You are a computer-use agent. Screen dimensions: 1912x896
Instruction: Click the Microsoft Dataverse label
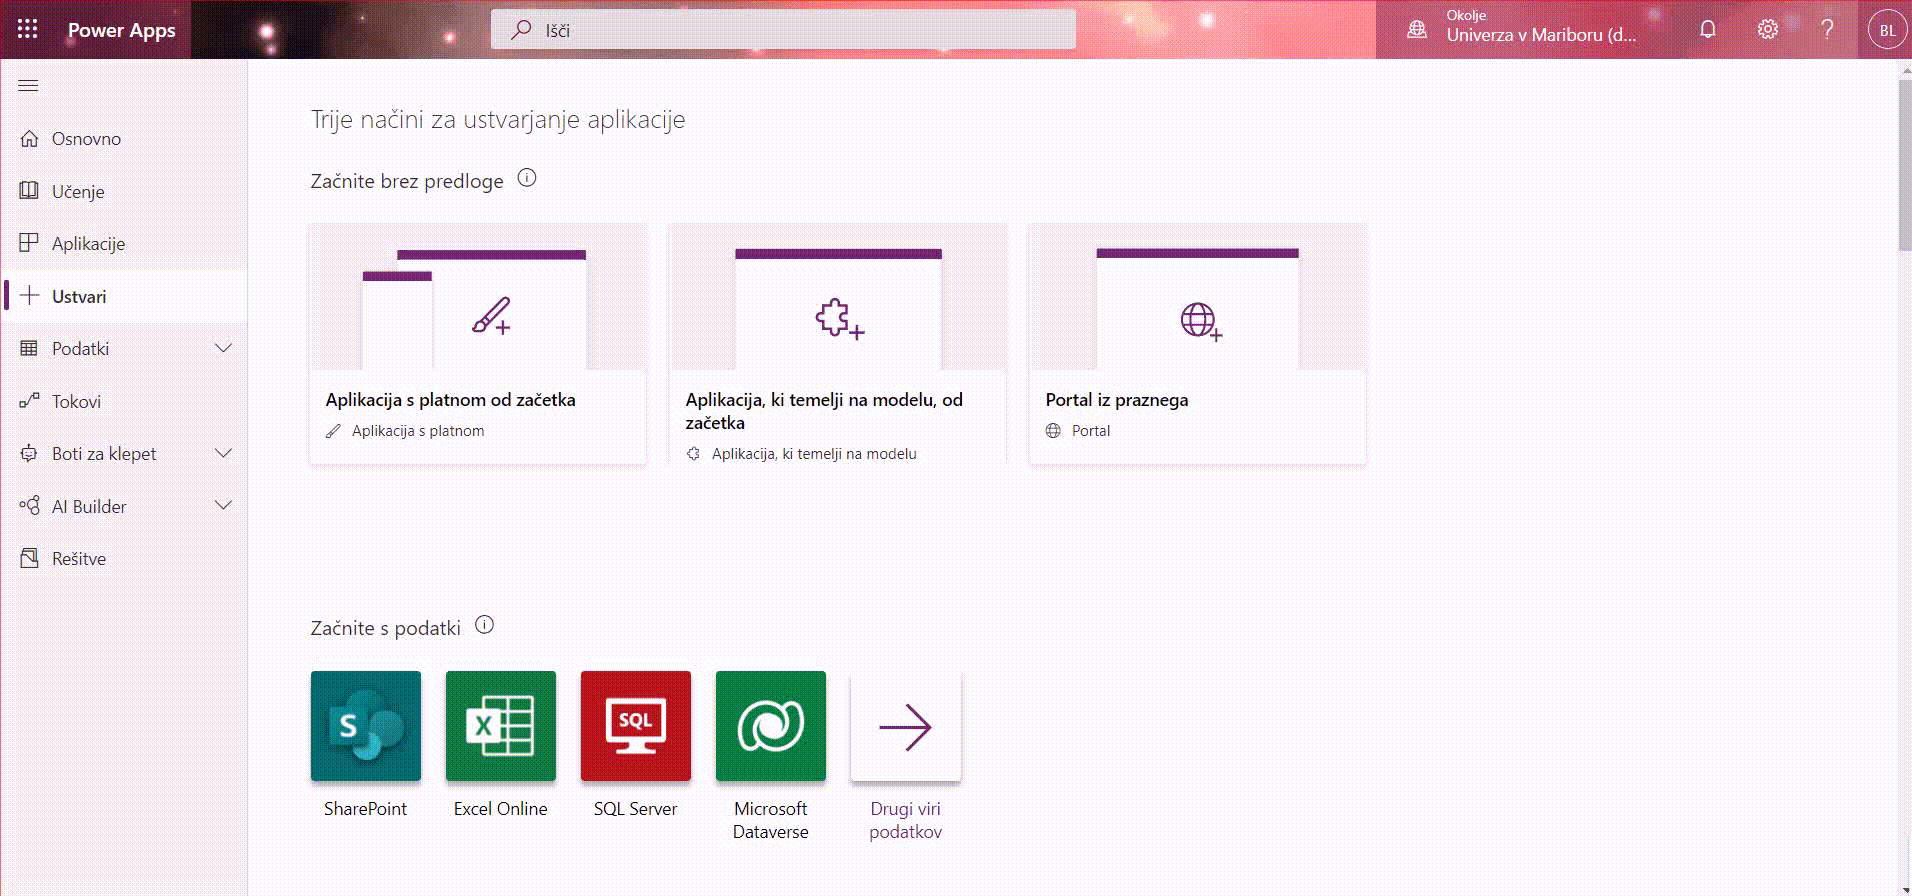770,820
